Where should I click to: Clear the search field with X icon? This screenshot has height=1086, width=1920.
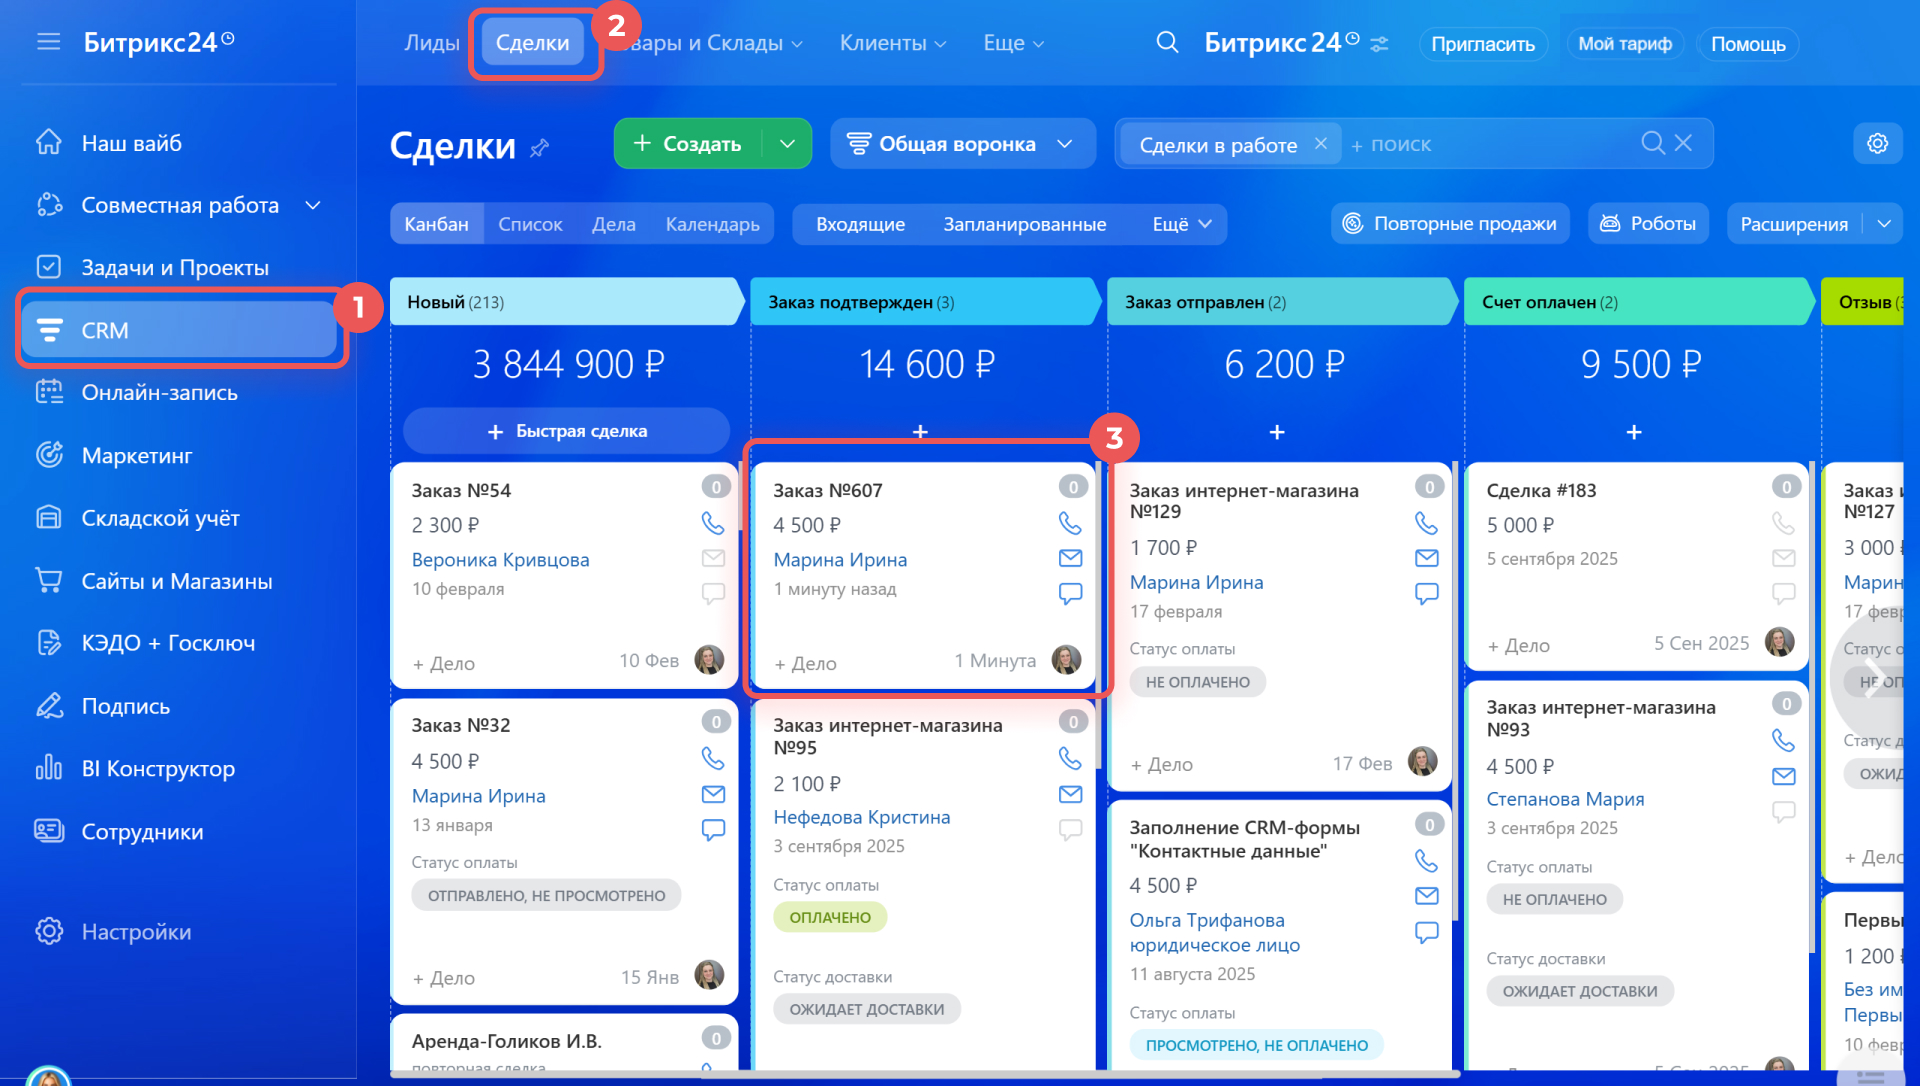click(x=1683, y=143)
